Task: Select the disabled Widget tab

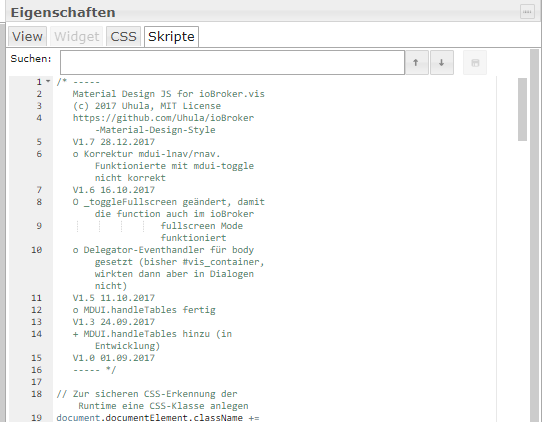Action: (x=77, y=36)
